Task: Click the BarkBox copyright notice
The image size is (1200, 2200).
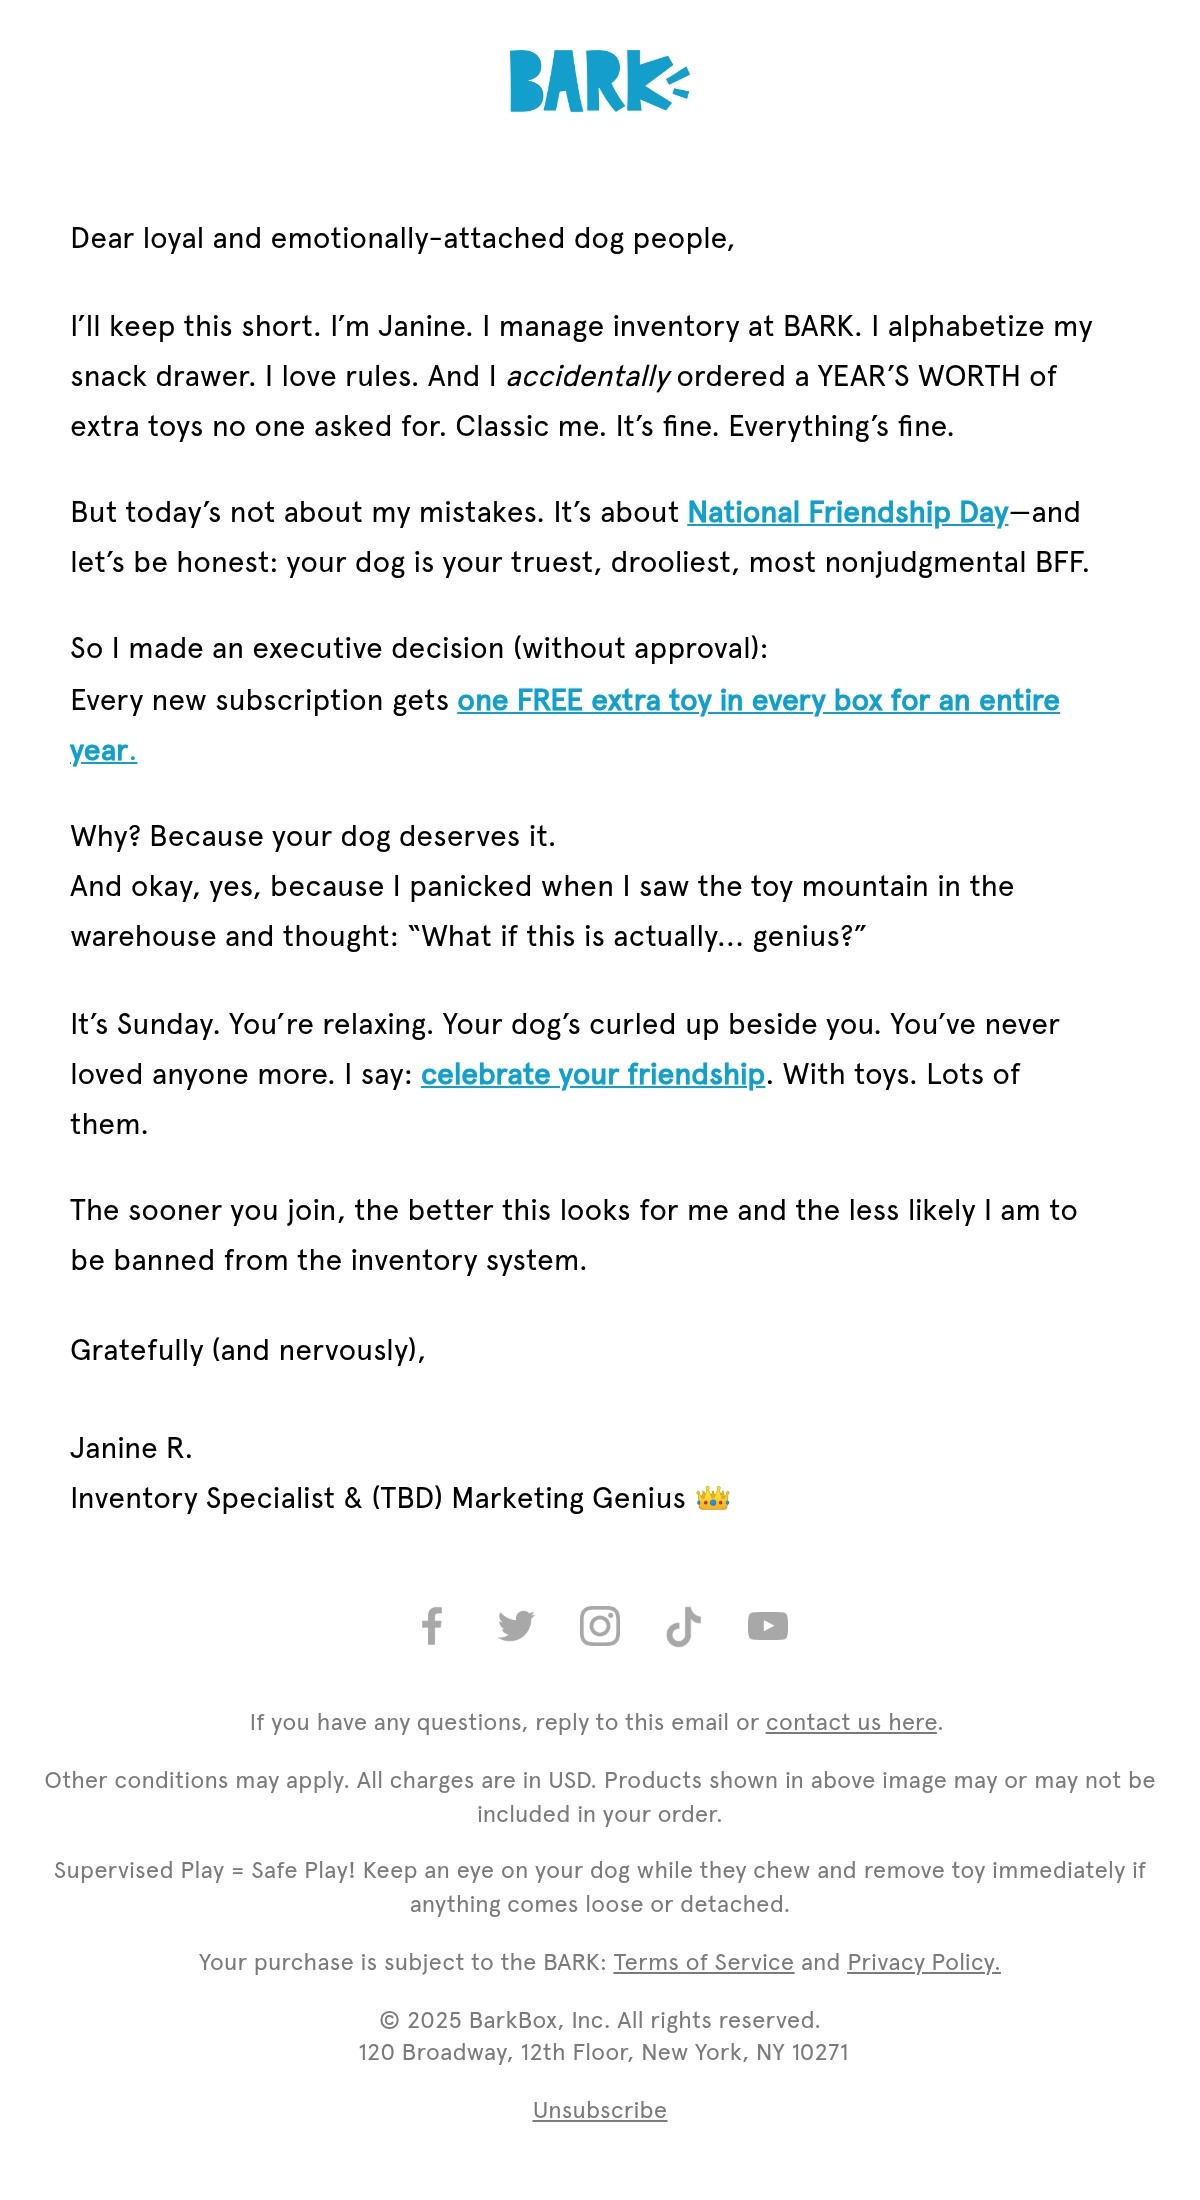Action: [600, 2020]
